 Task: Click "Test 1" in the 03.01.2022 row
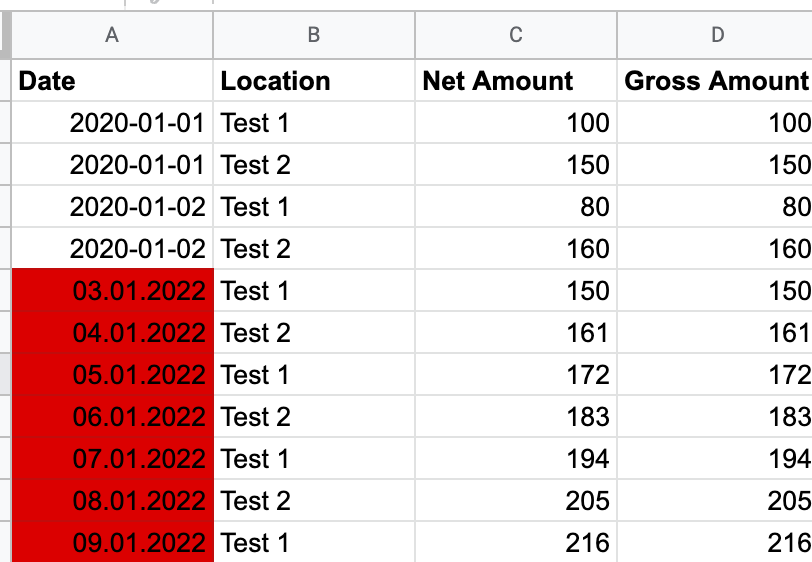[314, 291]
